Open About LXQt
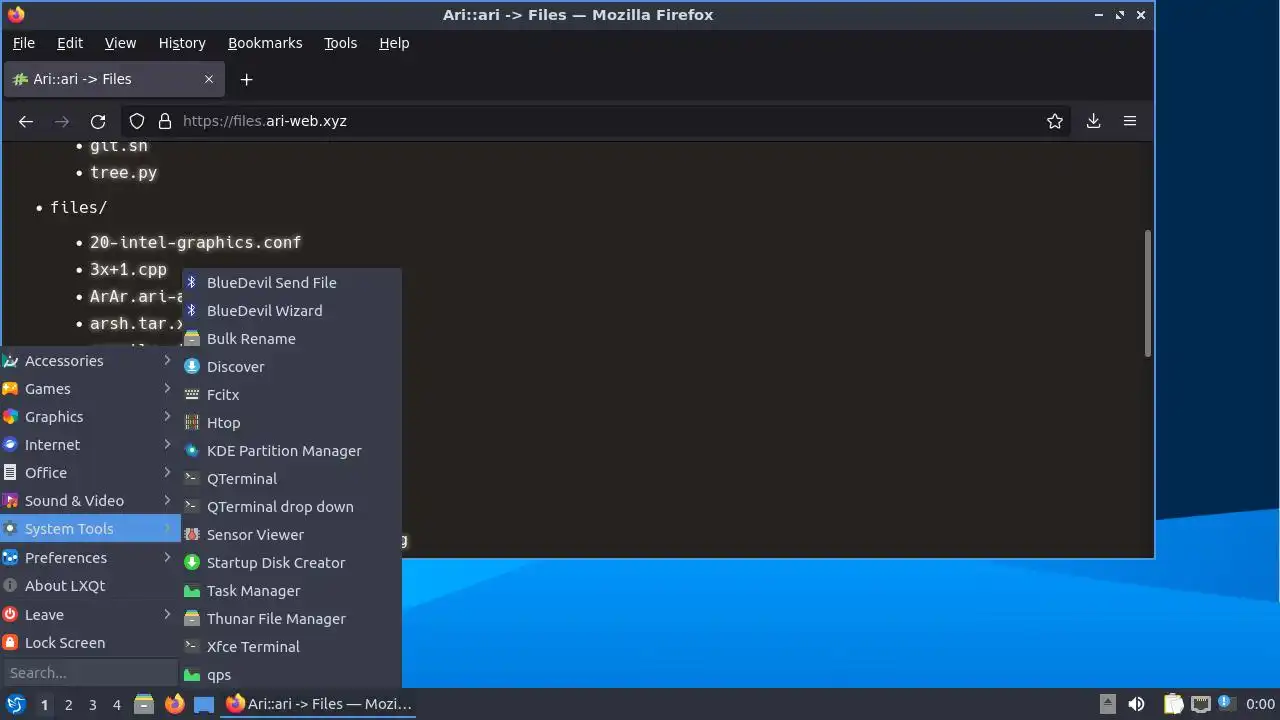This screenshot has height=720, width=1280. [x=90, y=586]
